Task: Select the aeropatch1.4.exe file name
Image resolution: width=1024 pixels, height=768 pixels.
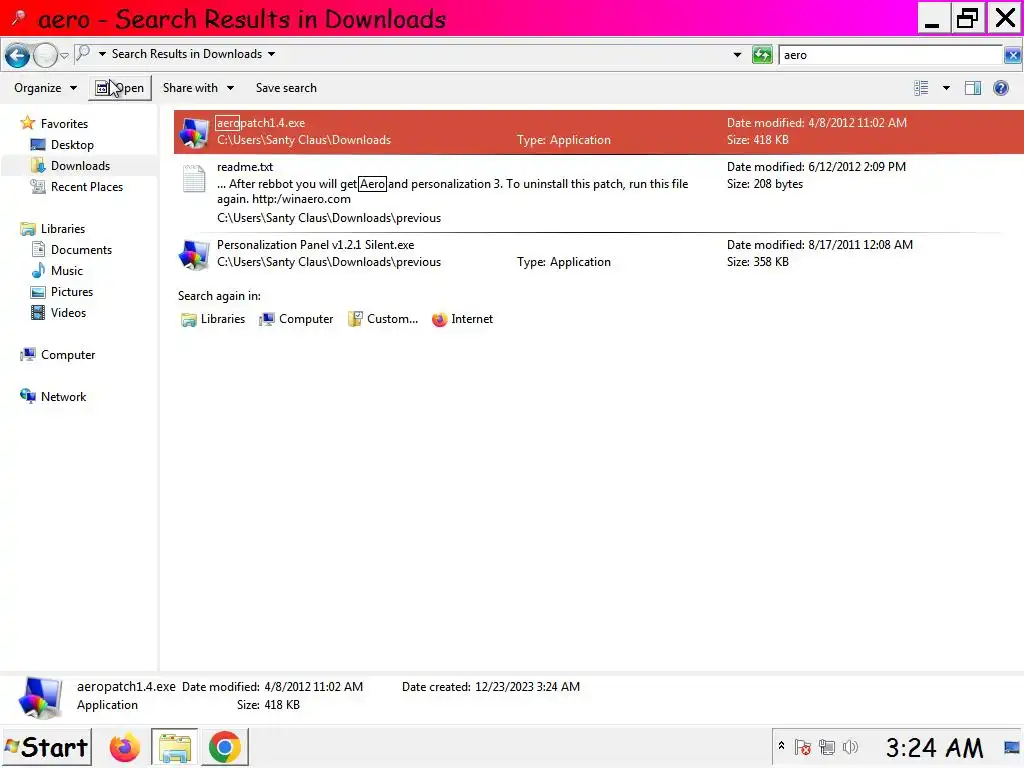Action: click(261, 123)
